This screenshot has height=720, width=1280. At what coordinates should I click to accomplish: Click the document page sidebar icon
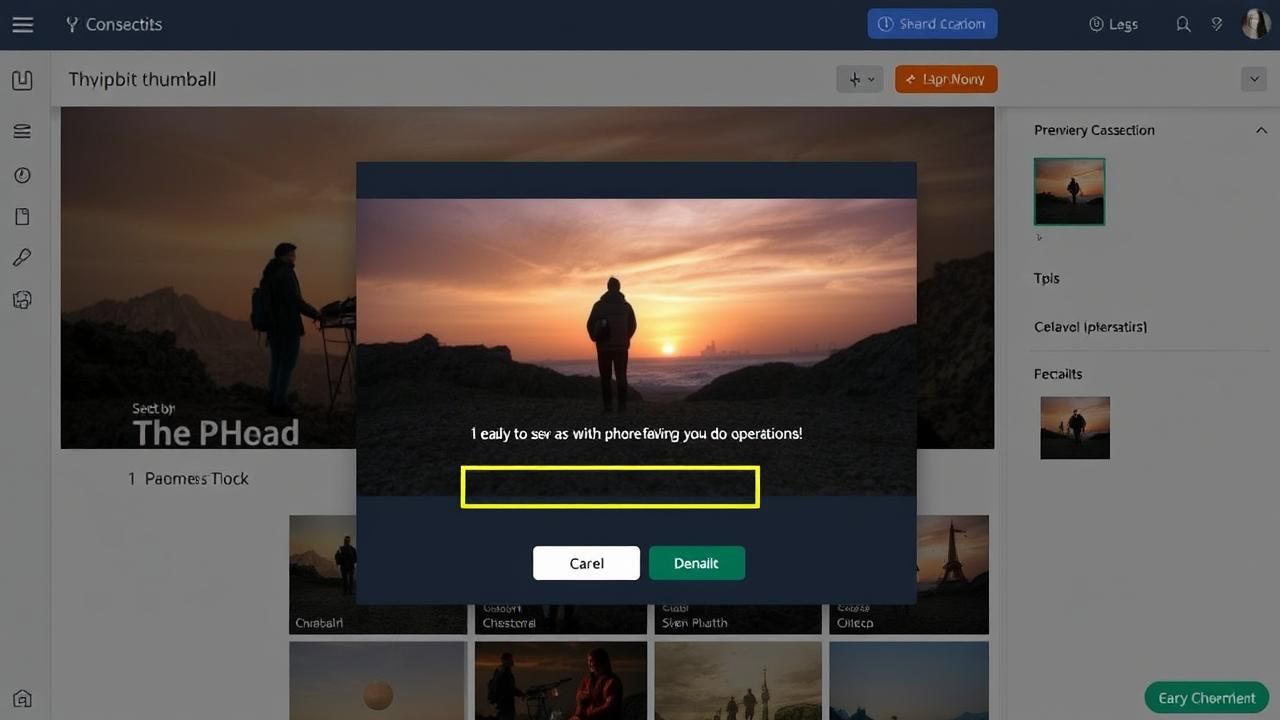(22, 217)
